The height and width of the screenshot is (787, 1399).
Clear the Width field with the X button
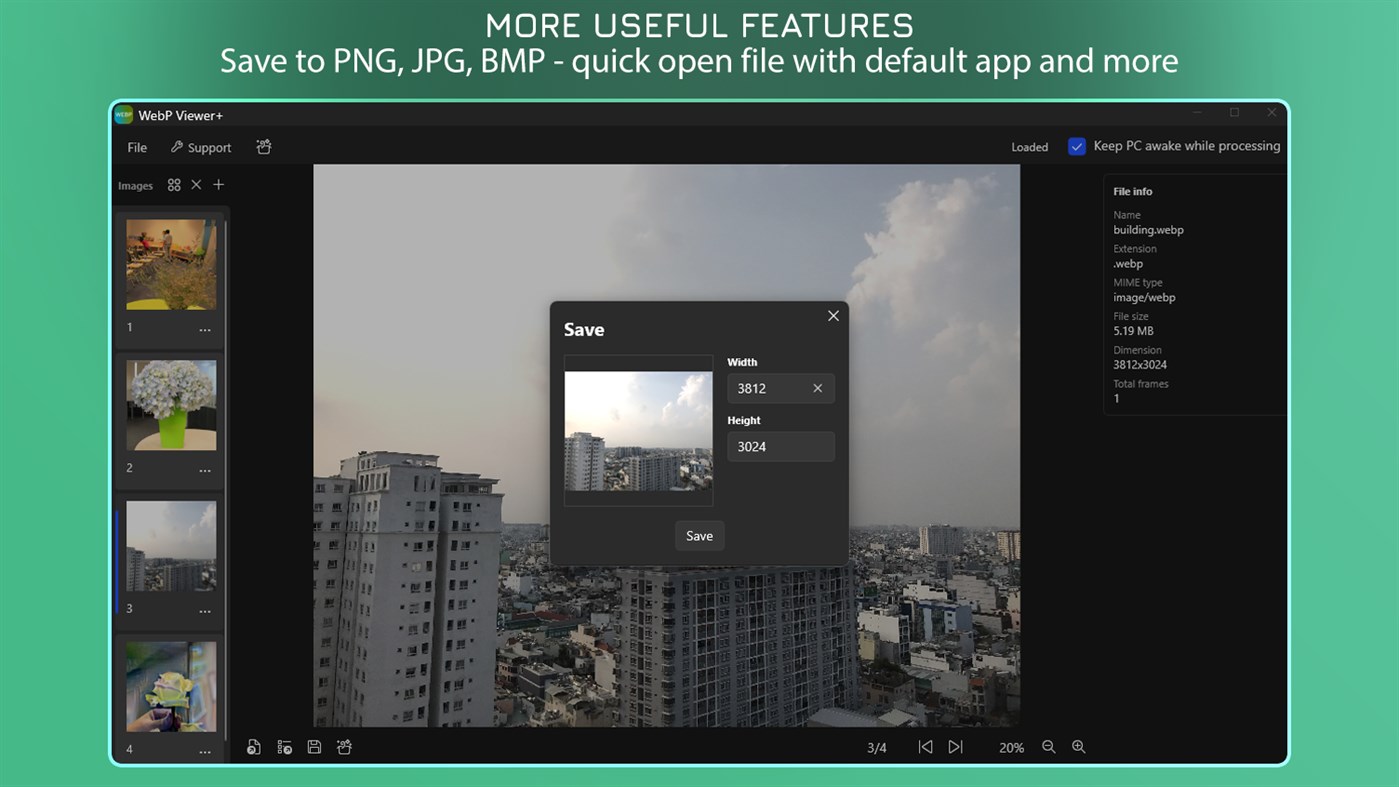817,388
